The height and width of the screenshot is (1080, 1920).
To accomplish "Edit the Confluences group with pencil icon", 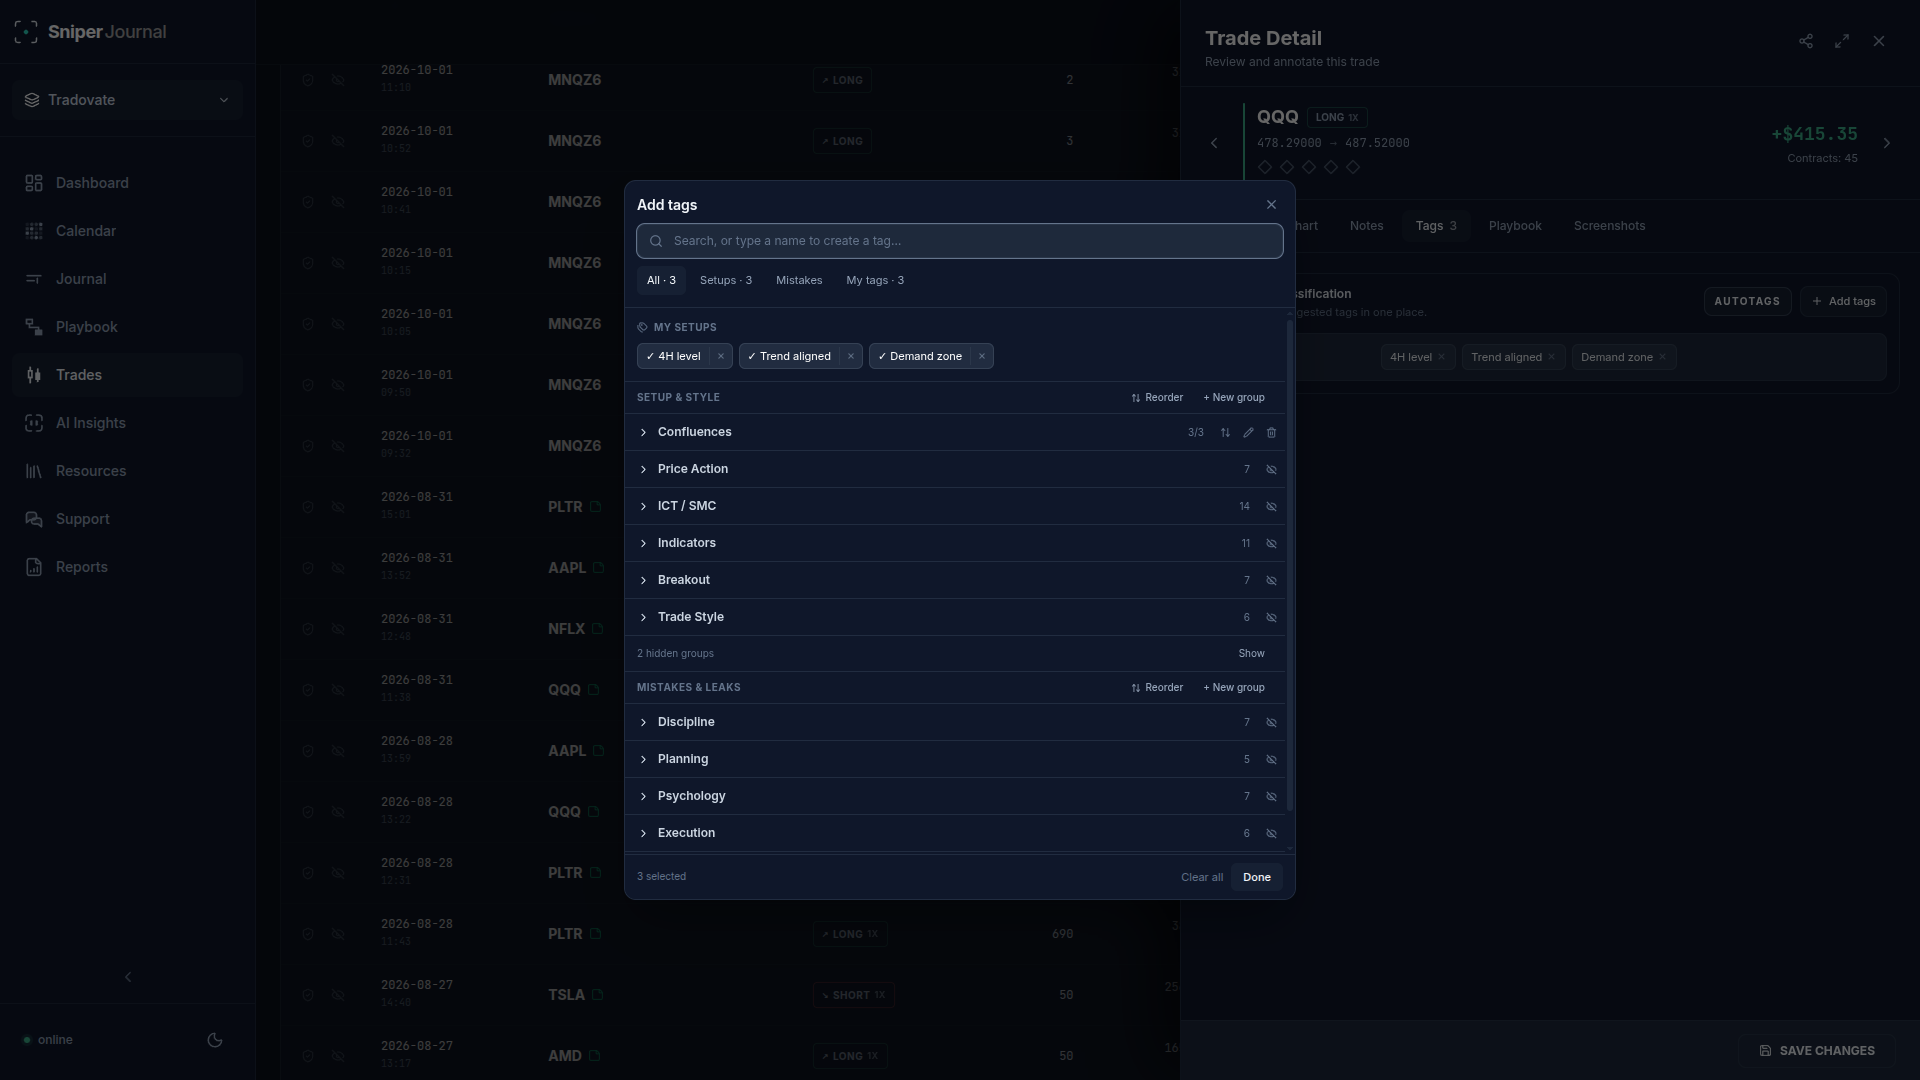I will tap(1248, 433).
